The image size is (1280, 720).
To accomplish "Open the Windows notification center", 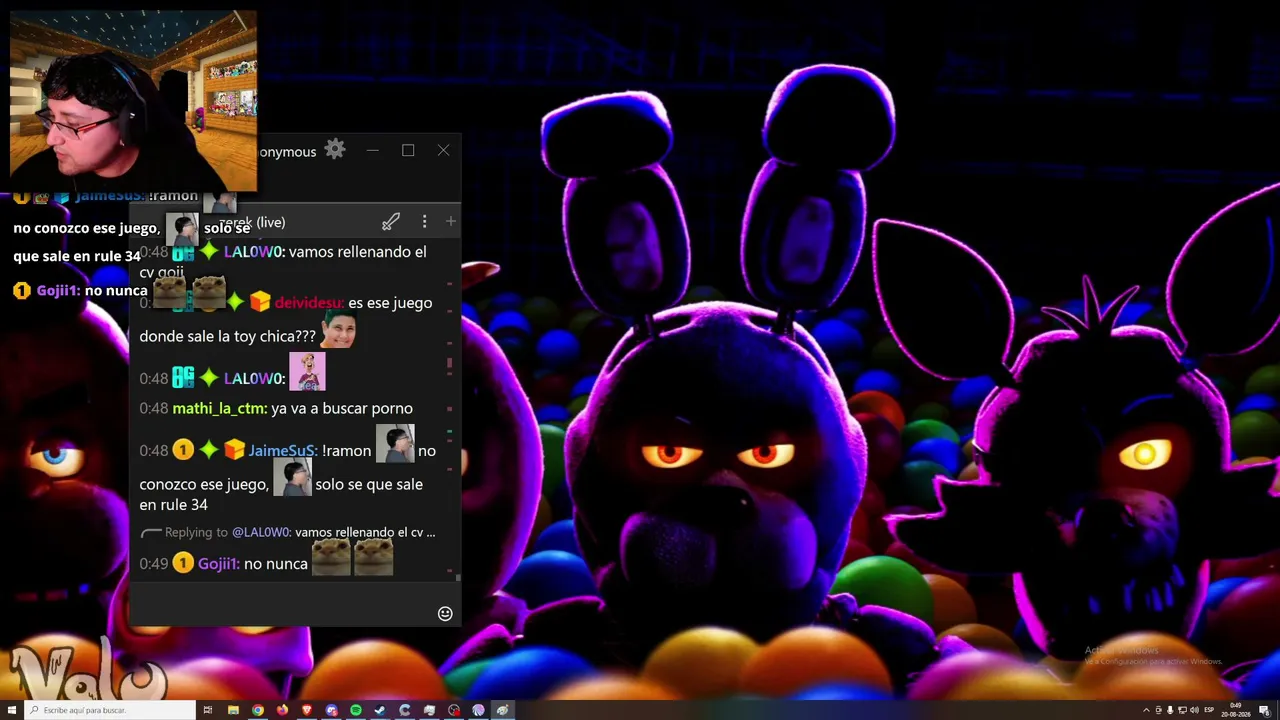I will pos(1265,710).
